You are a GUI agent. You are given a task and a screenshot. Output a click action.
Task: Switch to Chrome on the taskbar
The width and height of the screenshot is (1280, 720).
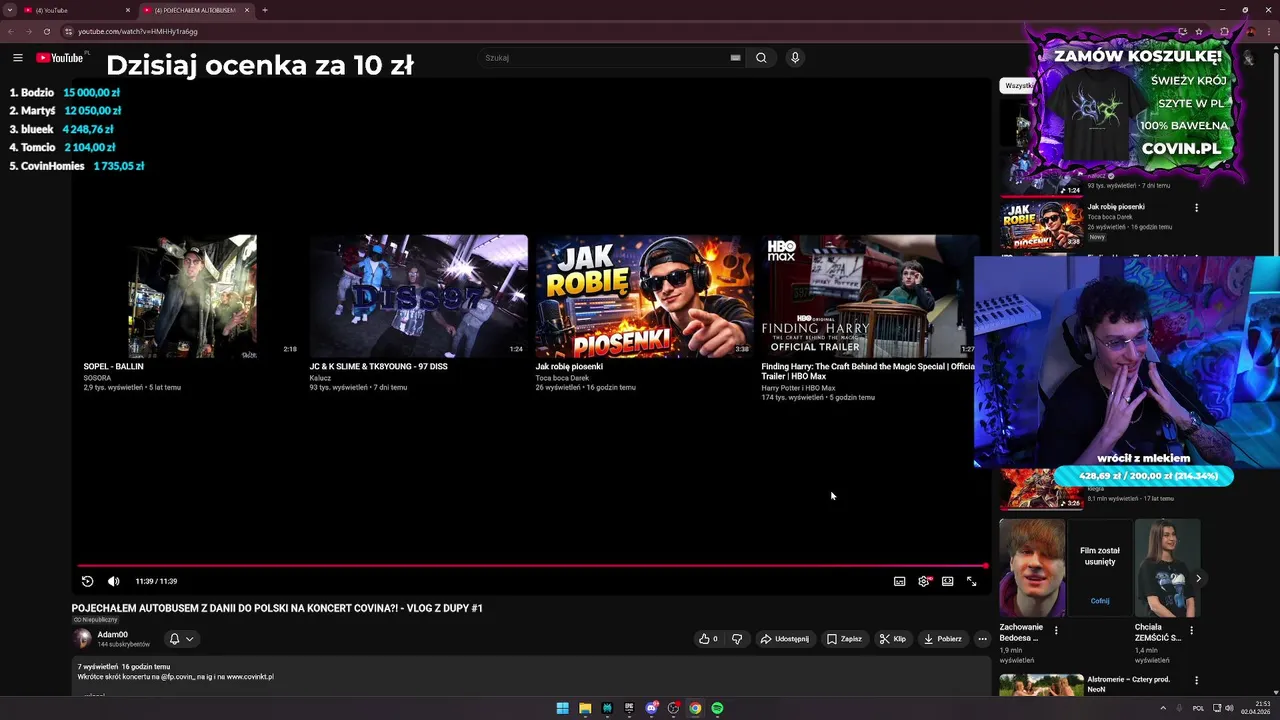tap(695, 708)
